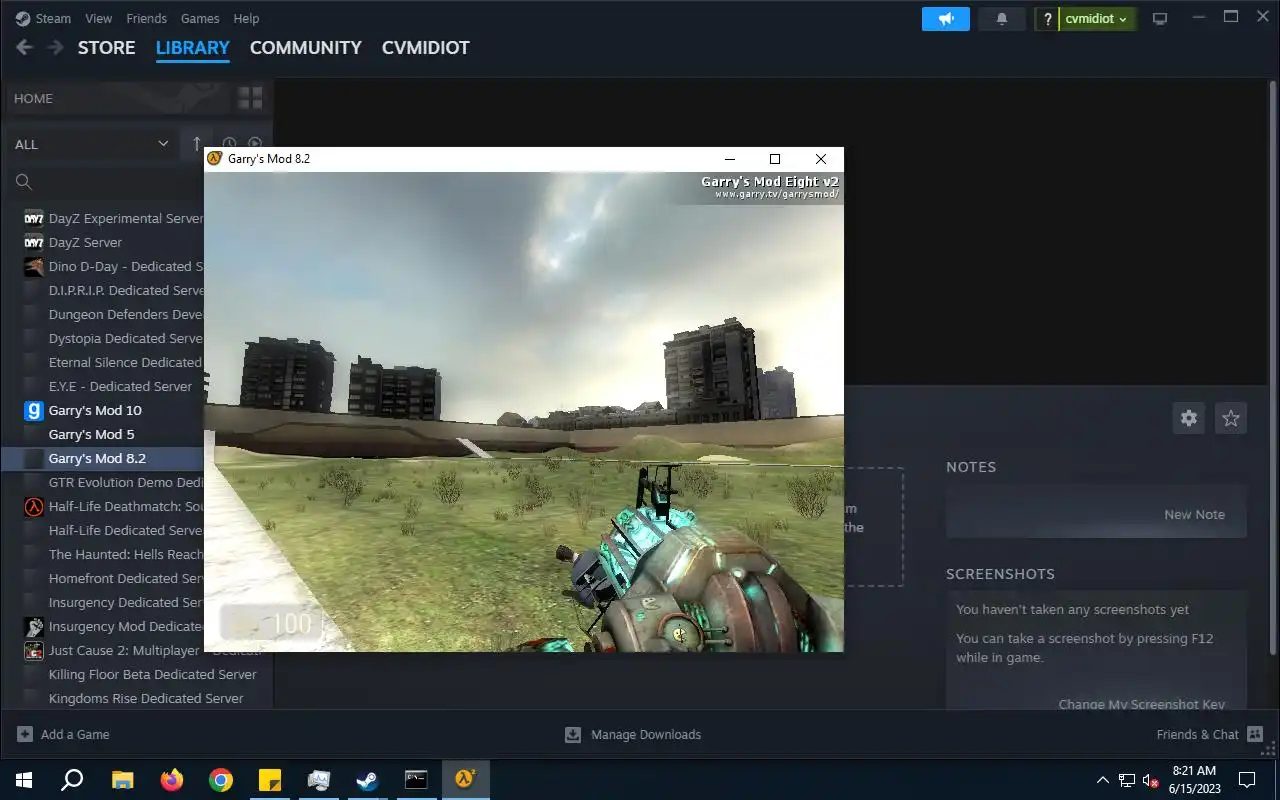Image resolution: width=1280 pixels, height=800 pixels.
Task: Open the COMMUNITY tab
Action: [305, 47]
